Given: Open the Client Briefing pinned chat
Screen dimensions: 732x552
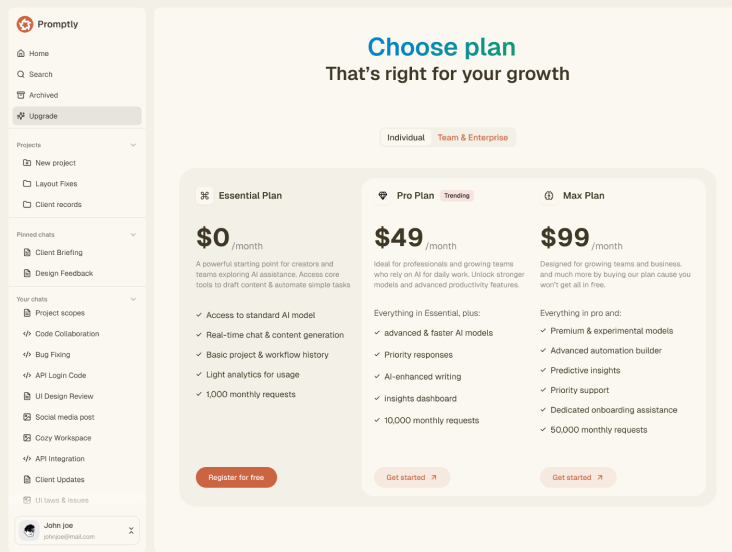Looking at the screenshot, I should click(59, 252).
